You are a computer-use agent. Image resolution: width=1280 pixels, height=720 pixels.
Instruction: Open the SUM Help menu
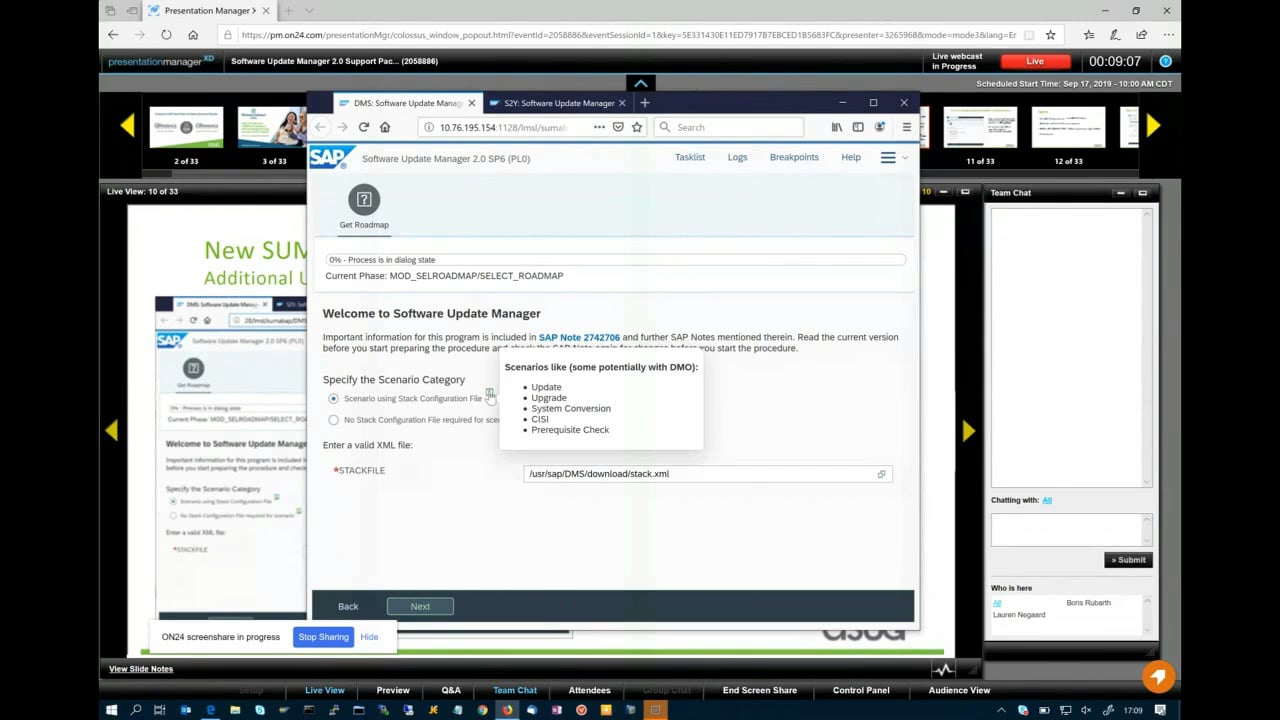coord(851,157)
